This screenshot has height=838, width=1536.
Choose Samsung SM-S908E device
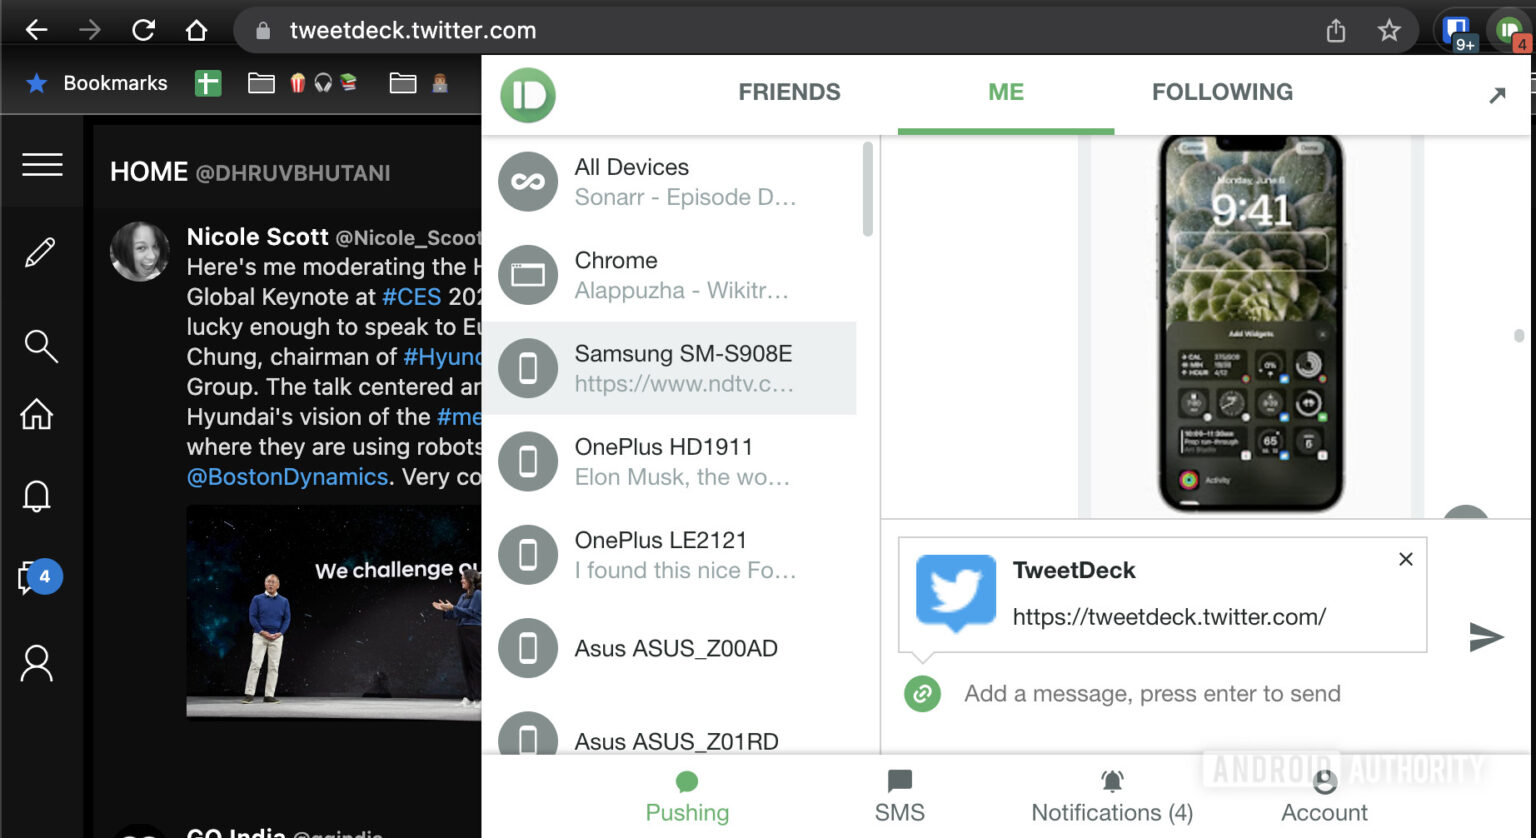669,368
